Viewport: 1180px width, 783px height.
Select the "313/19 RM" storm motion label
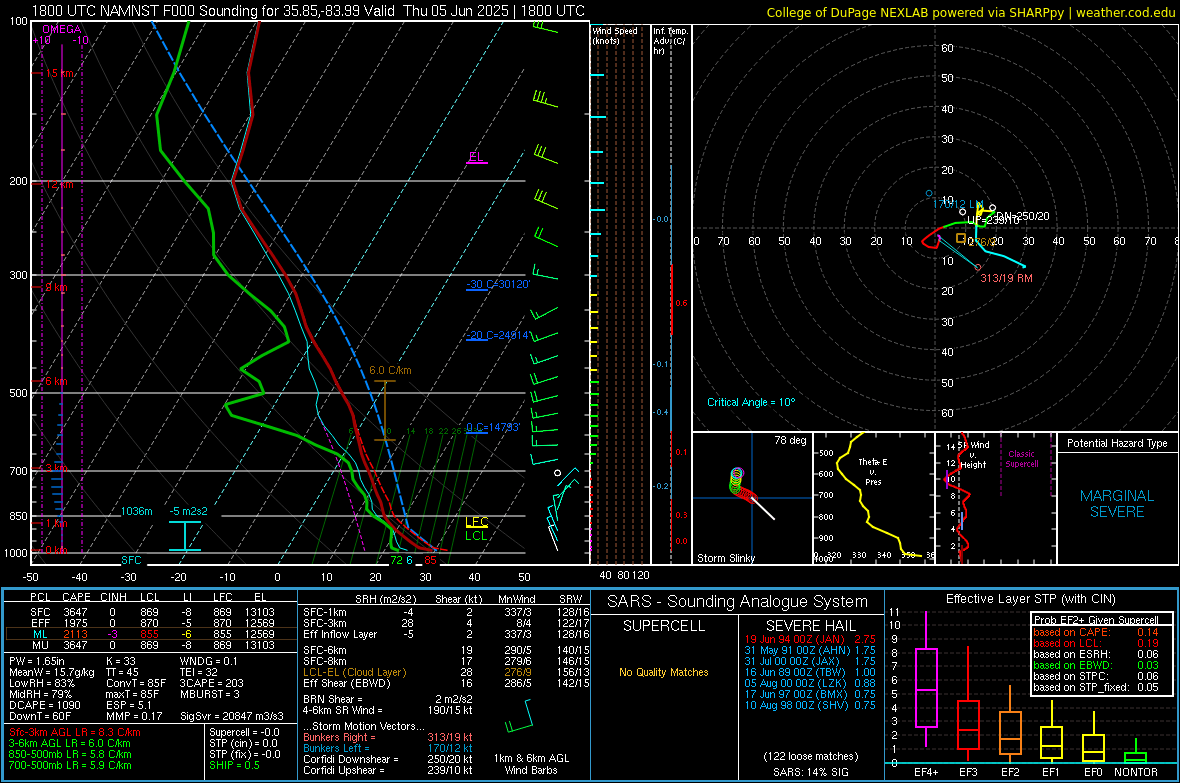click(x=1006, y=278)
